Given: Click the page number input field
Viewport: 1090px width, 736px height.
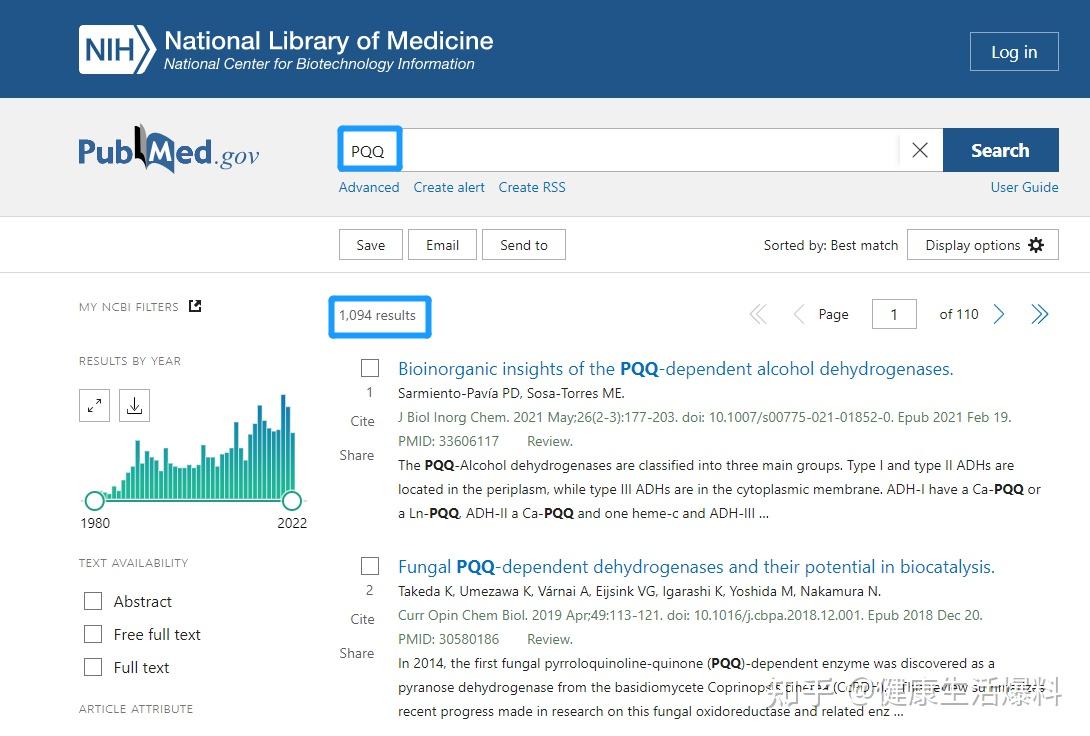Looking at the screenshot, I should (894, 315).
